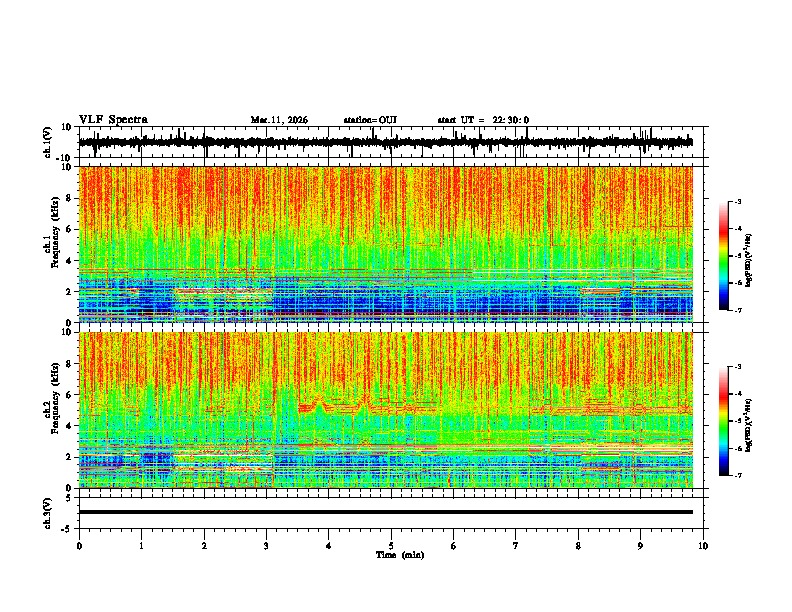Screen dimensions: 792x612
Task: Click the "station=OUI" header text
Action: tap(370, 120)
